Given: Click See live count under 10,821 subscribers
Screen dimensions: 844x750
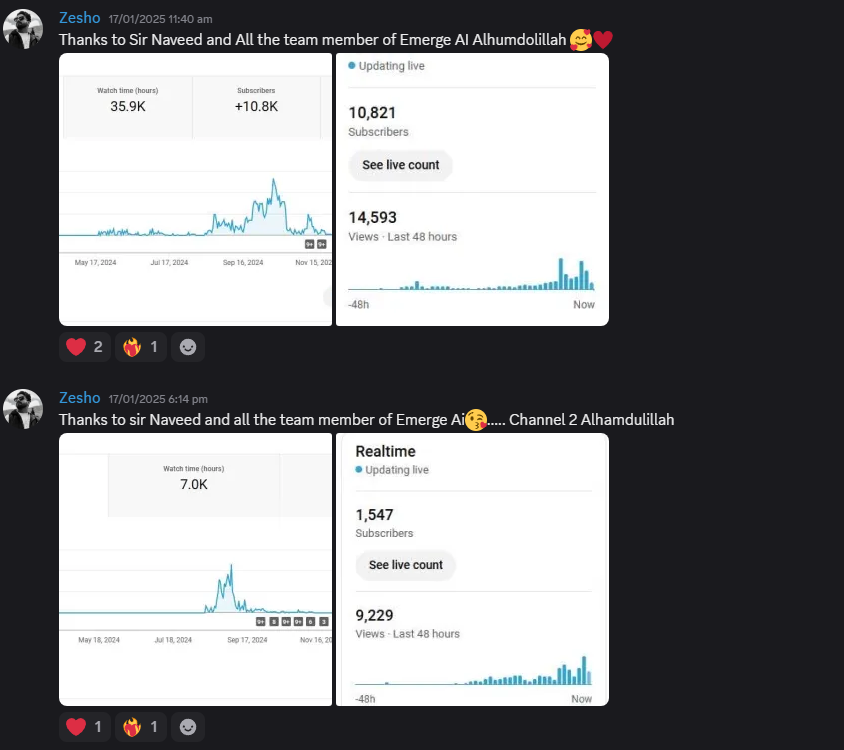Looking at the screenshot, I should (x=400, y=165).
